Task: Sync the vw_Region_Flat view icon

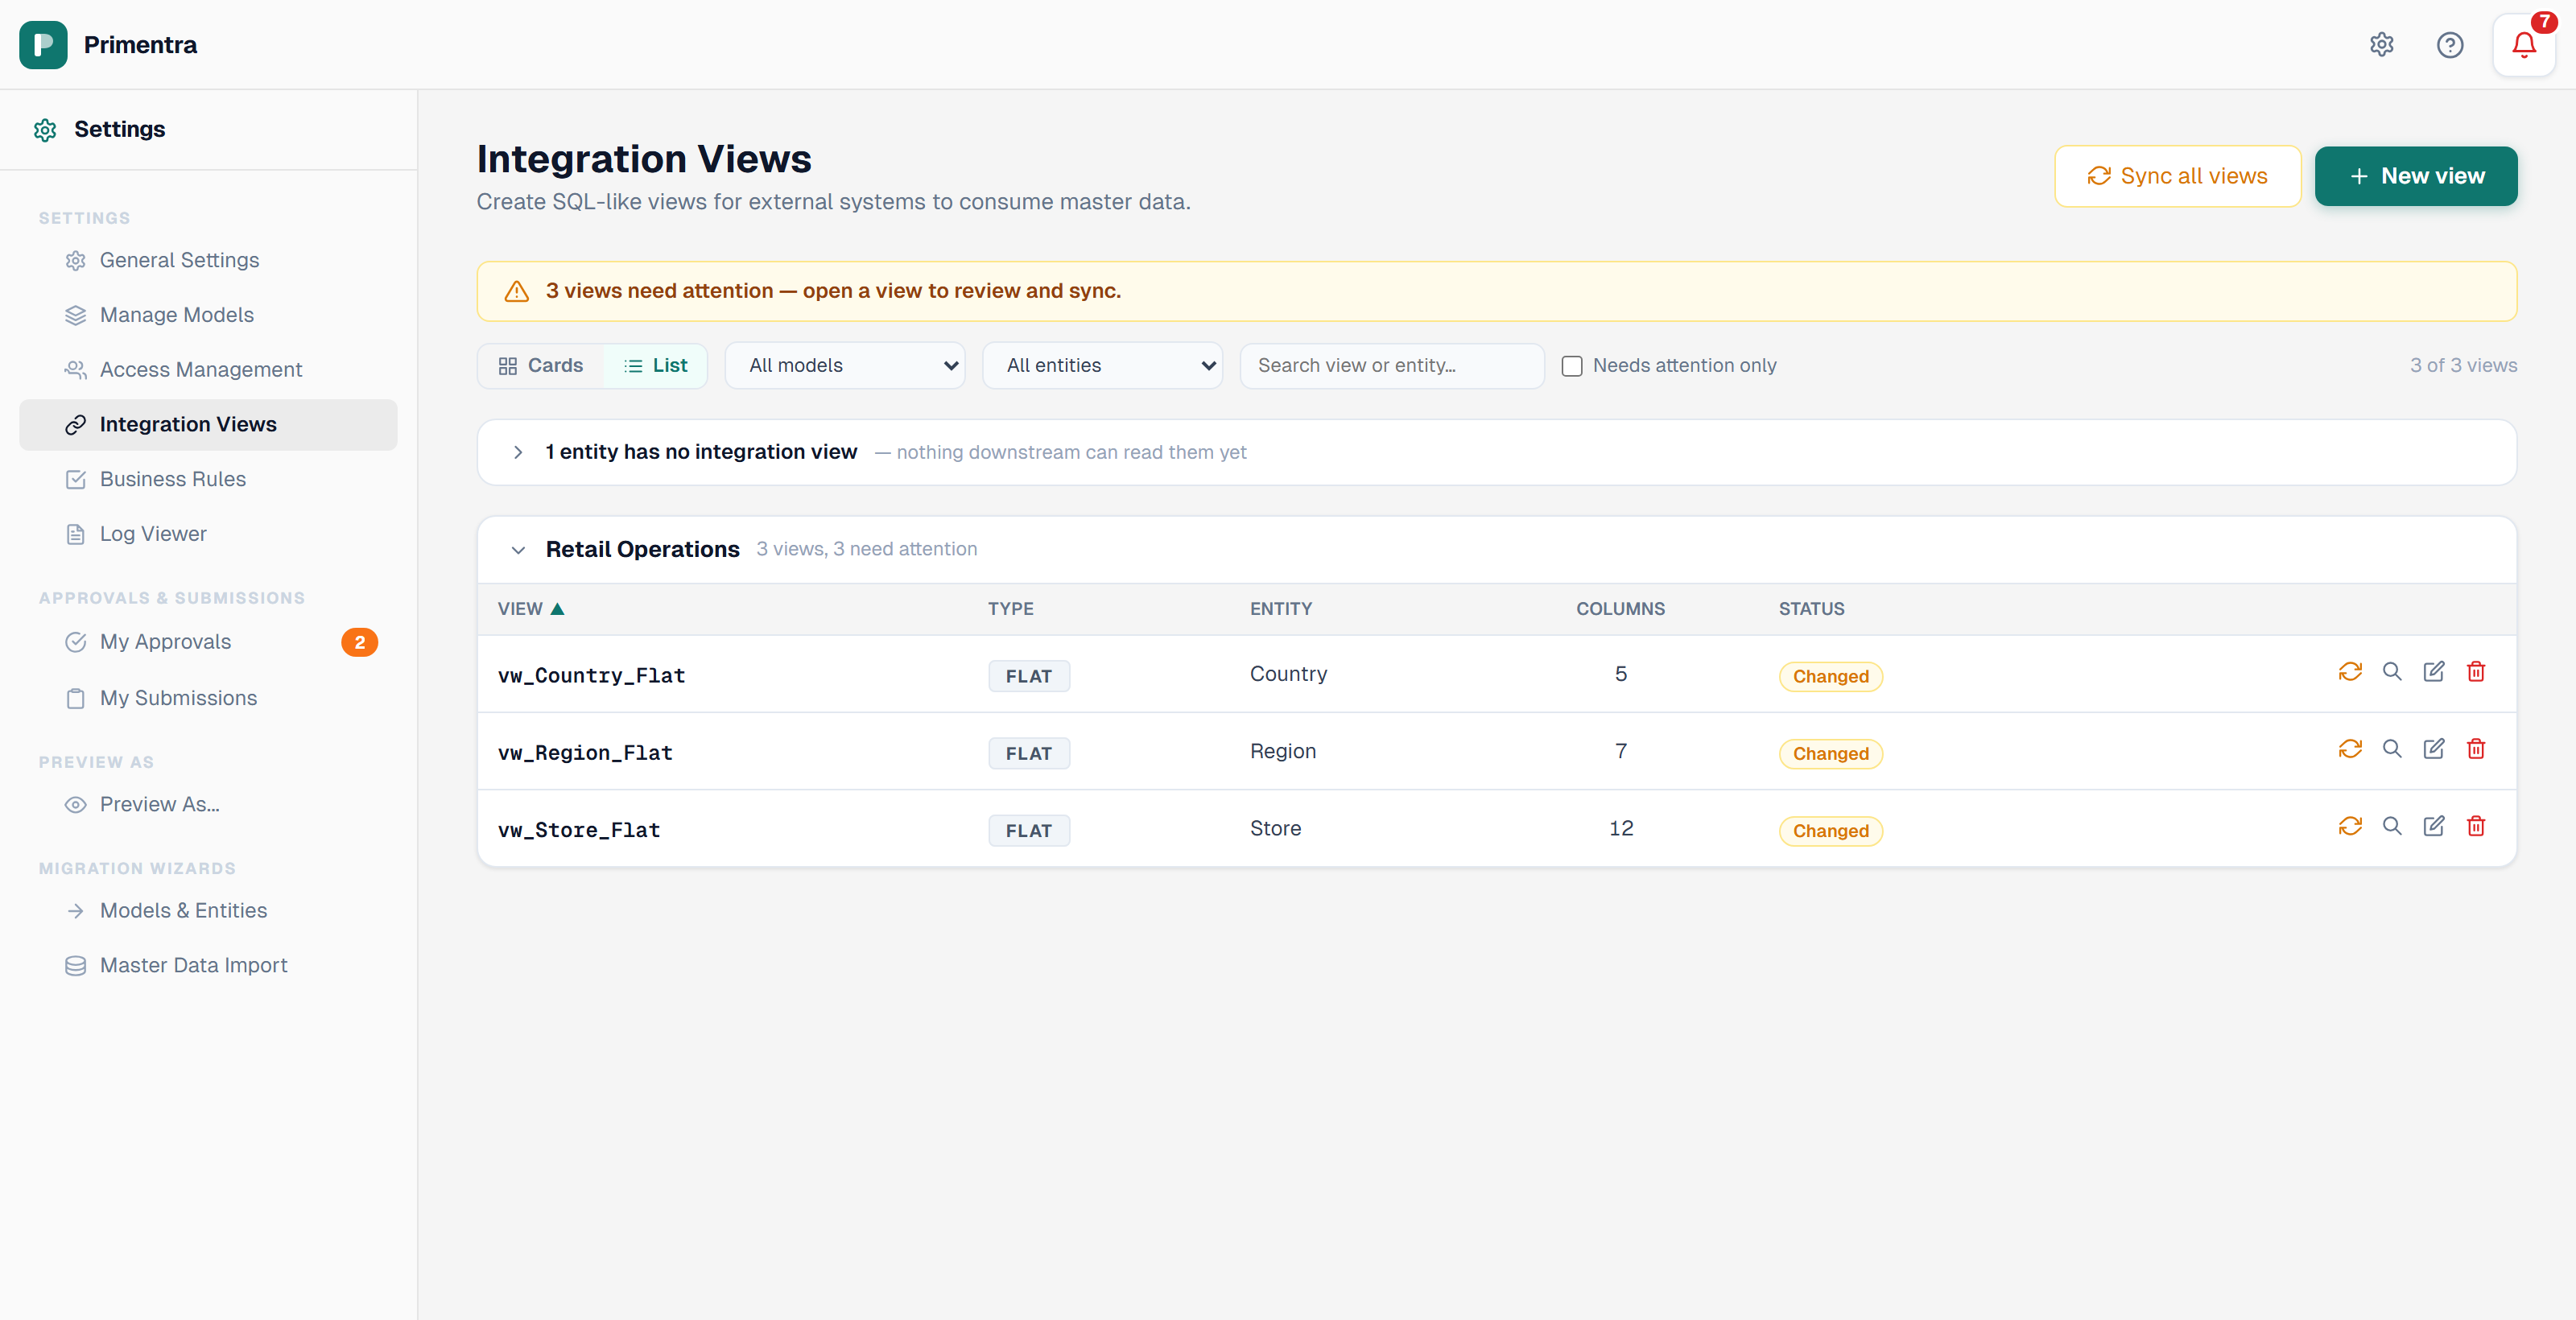Action: pos(2350,749)
